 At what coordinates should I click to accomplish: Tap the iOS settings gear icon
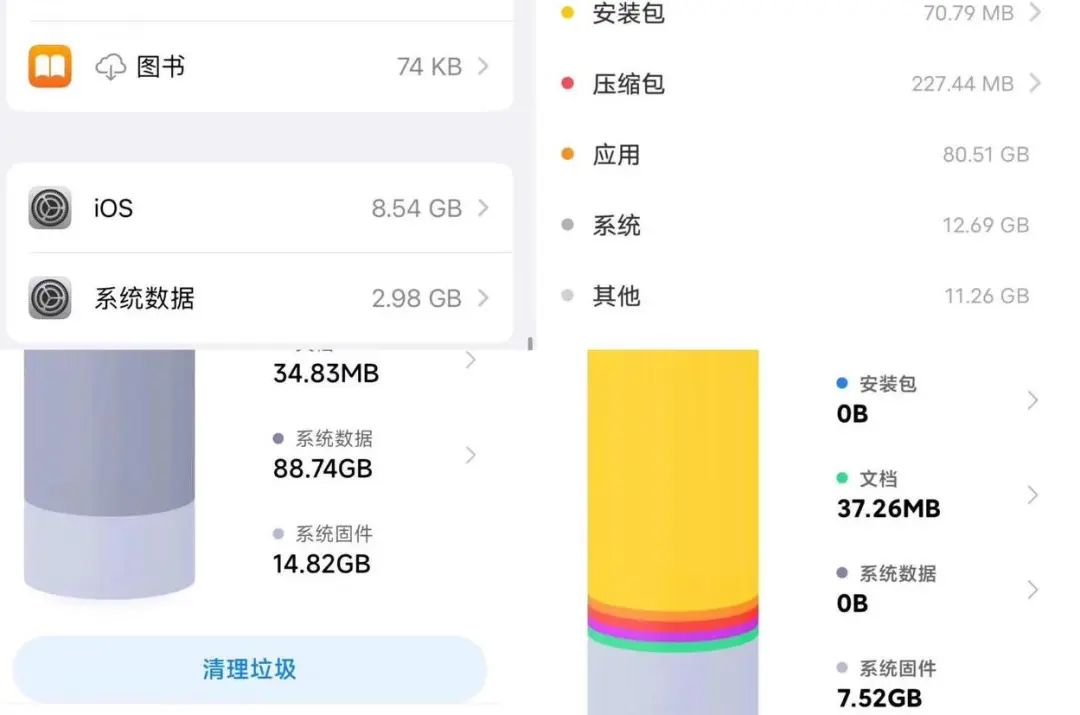click(x=50, y=208)
